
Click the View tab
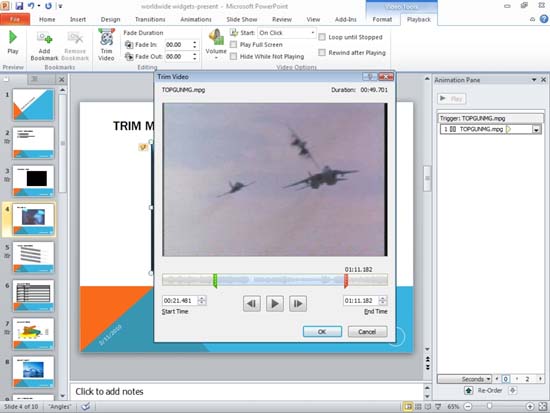pyautogui.click(x=313, y=19)
